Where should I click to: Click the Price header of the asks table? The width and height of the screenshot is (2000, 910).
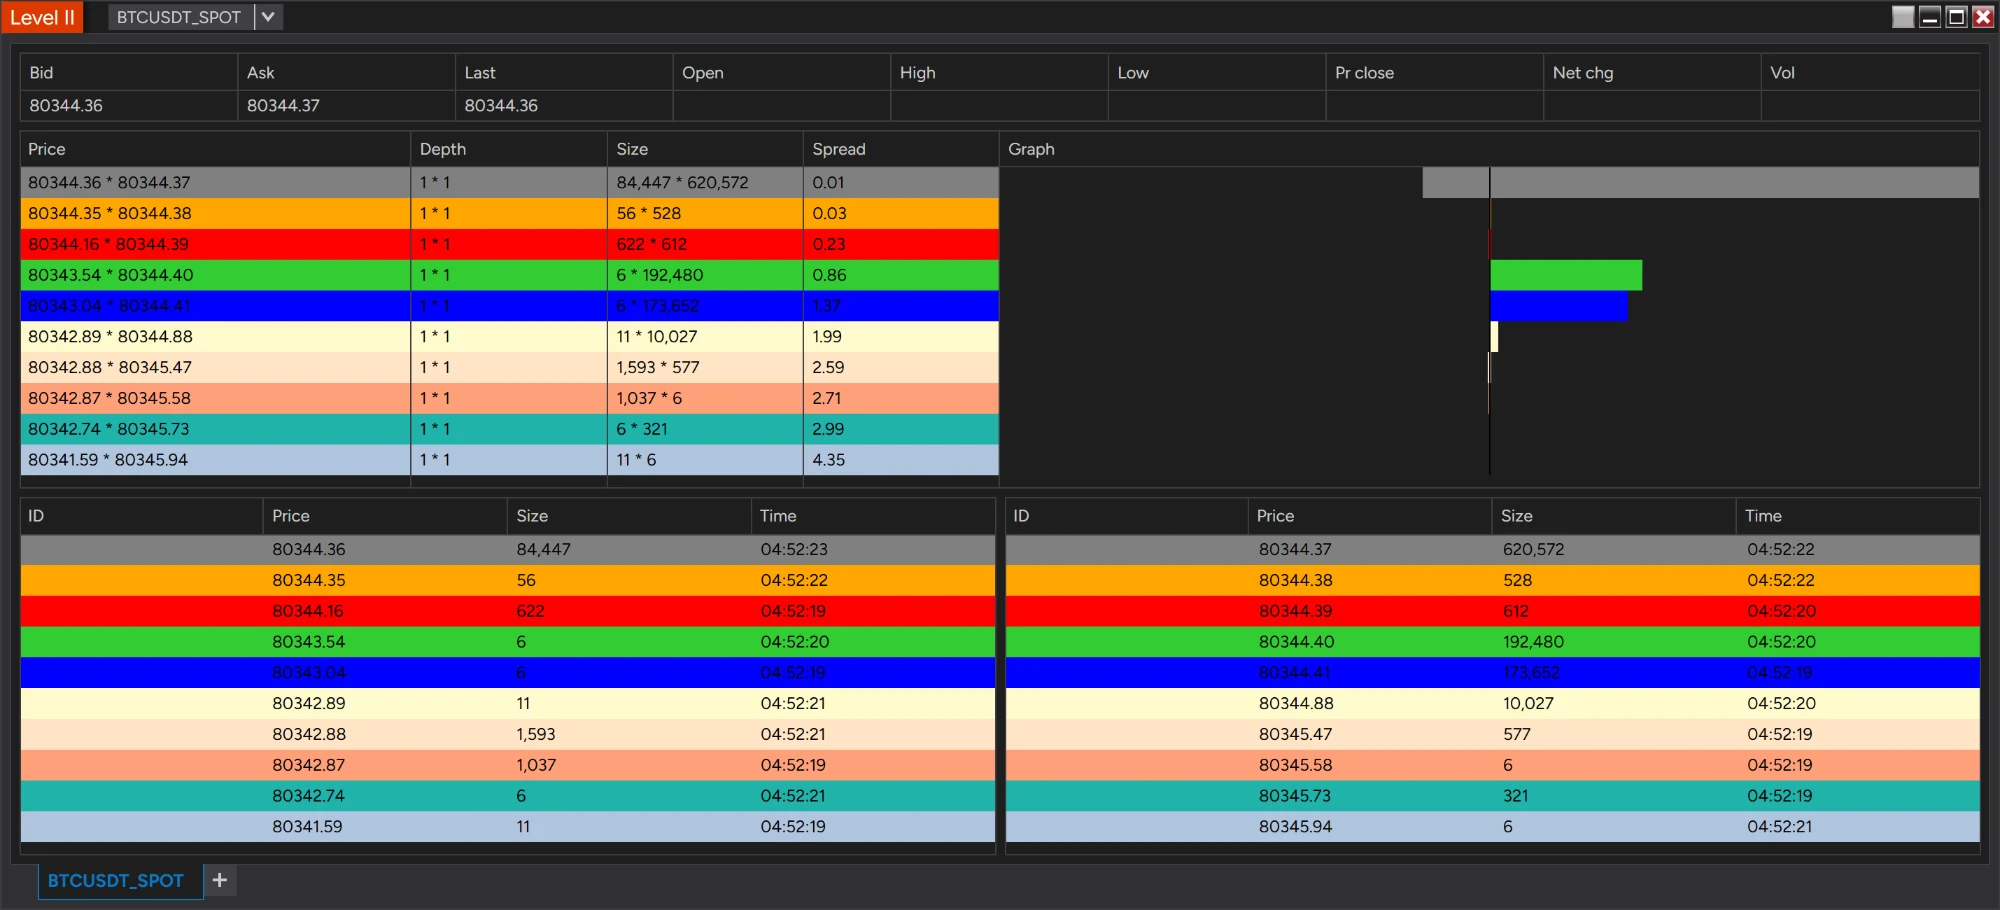pos(1369,516)
